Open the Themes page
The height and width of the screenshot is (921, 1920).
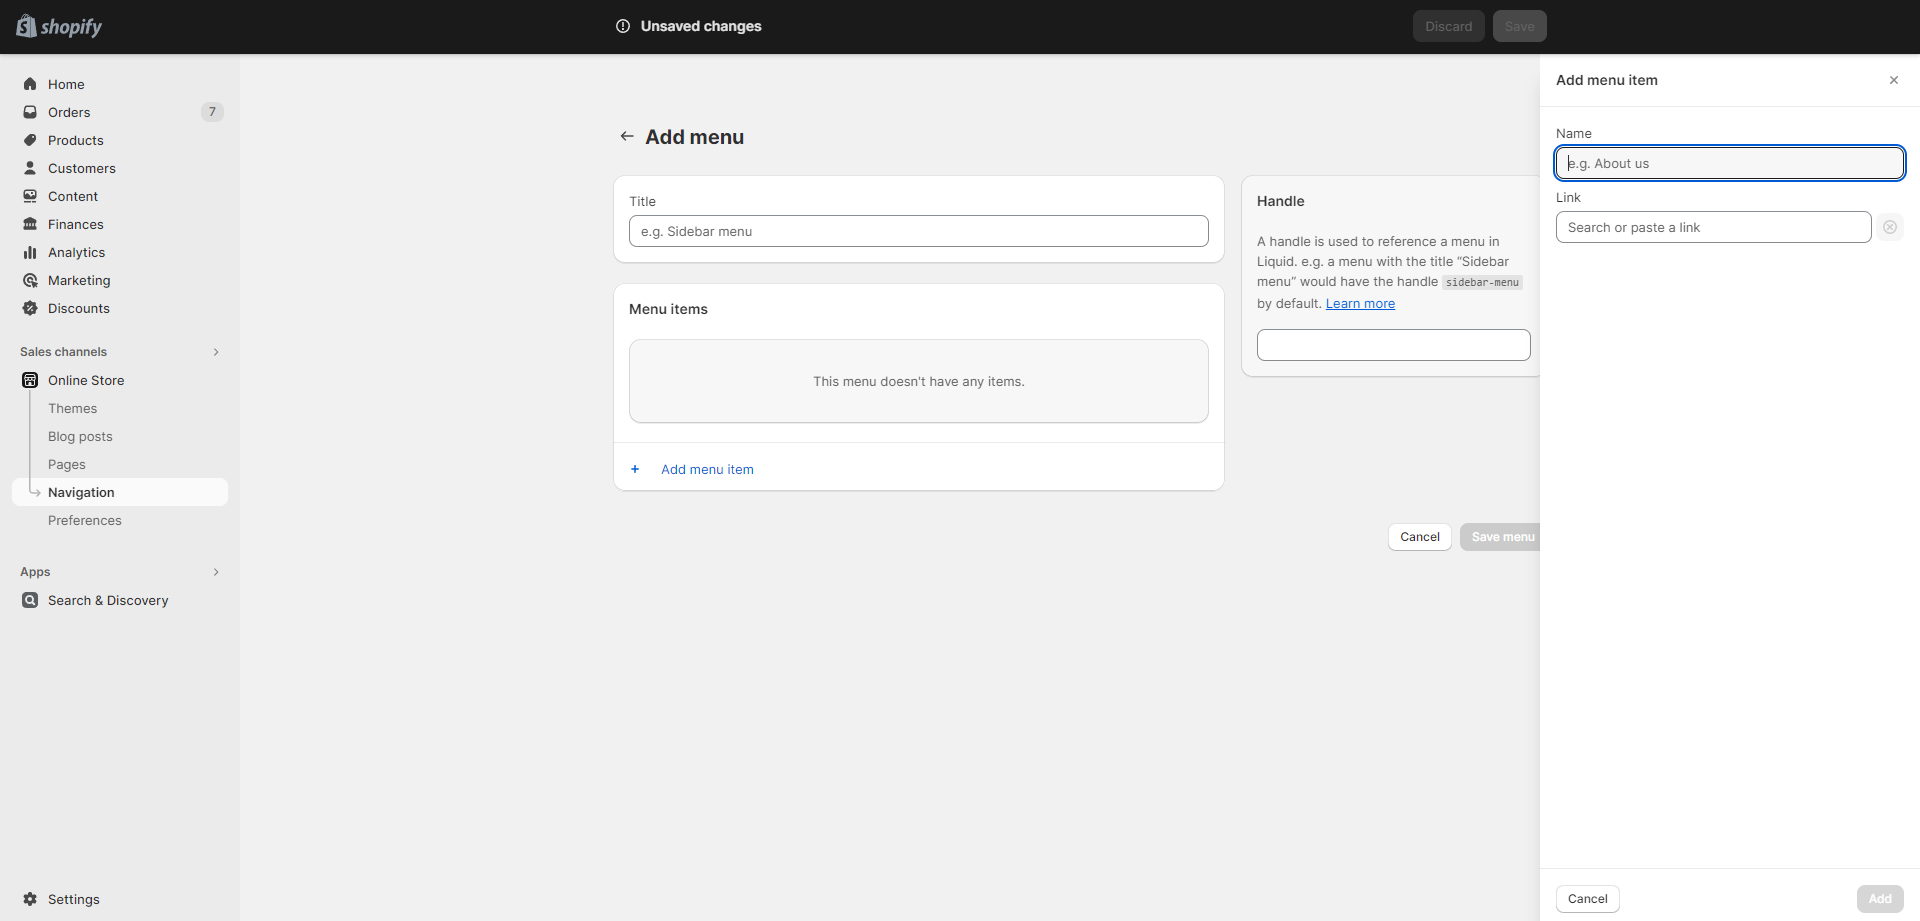tap(73, 408)
